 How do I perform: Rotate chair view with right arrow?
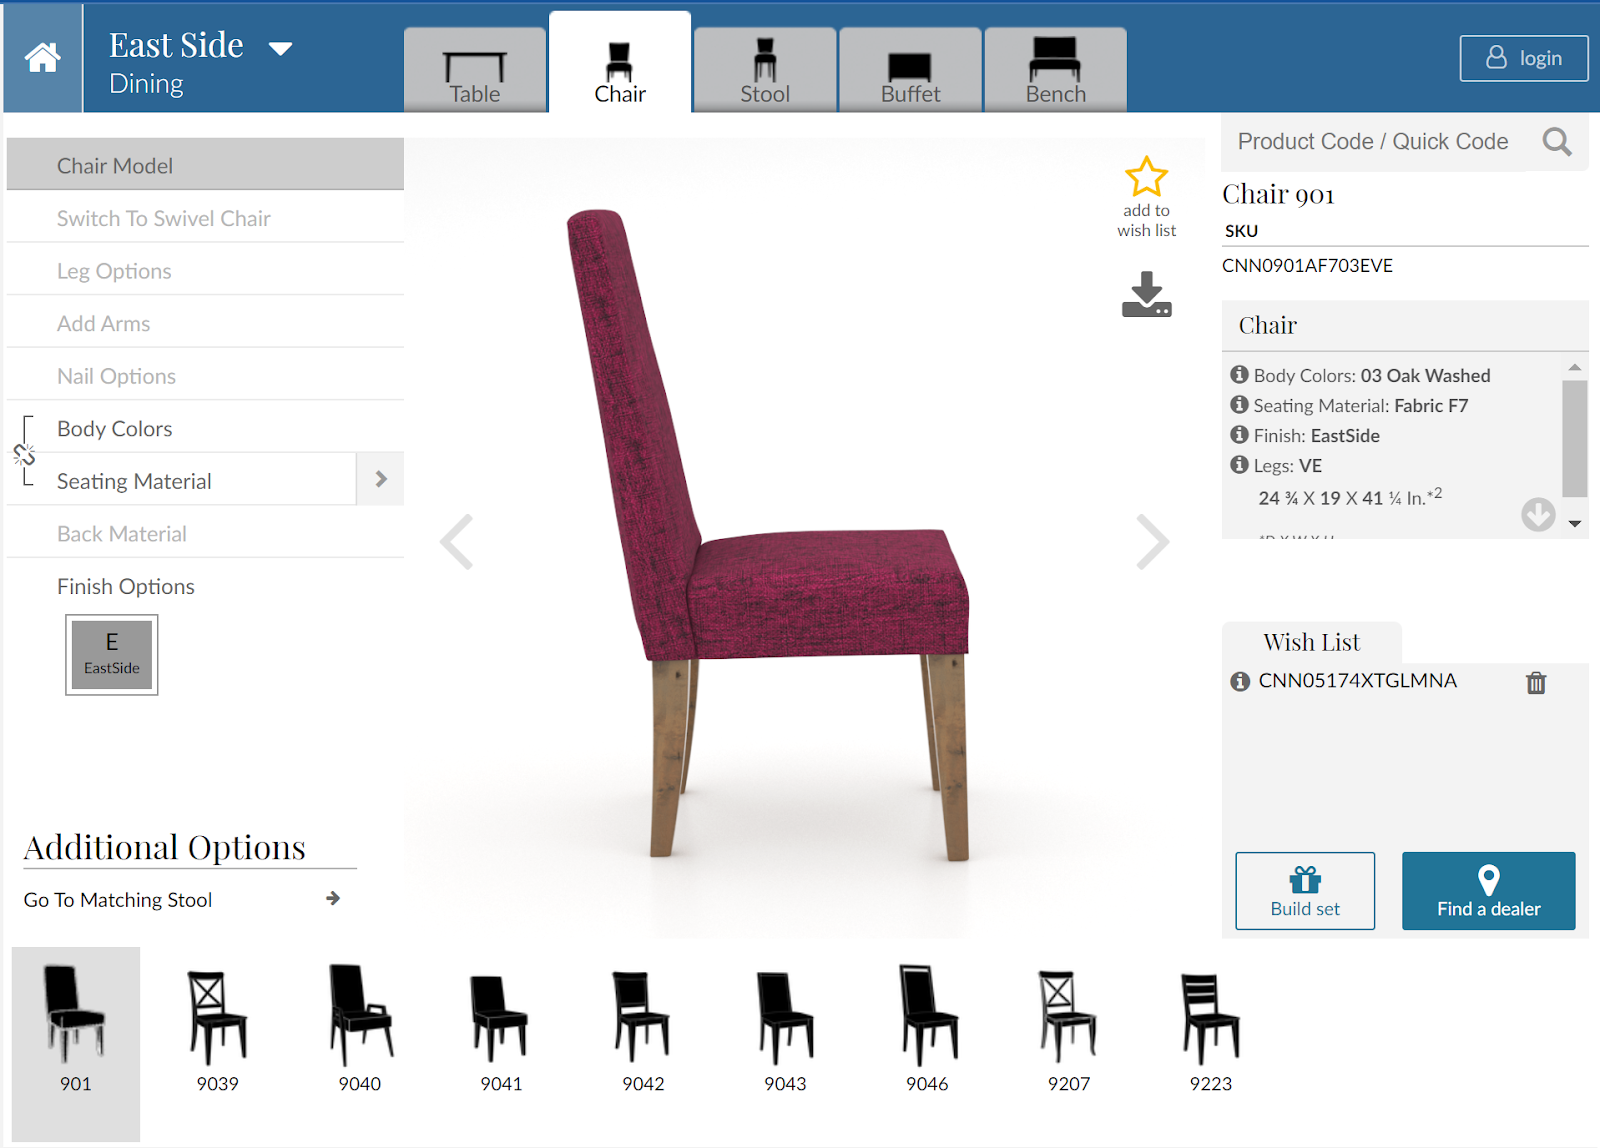1152,542
